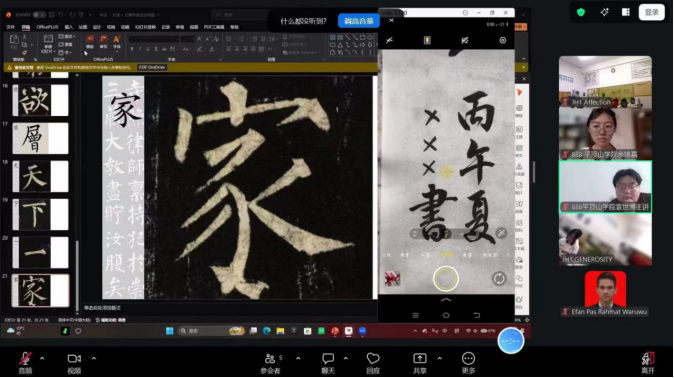674x378 pixels.
Task: Open the OfficePLUS ribbon tab
Action: coord(47,27)
